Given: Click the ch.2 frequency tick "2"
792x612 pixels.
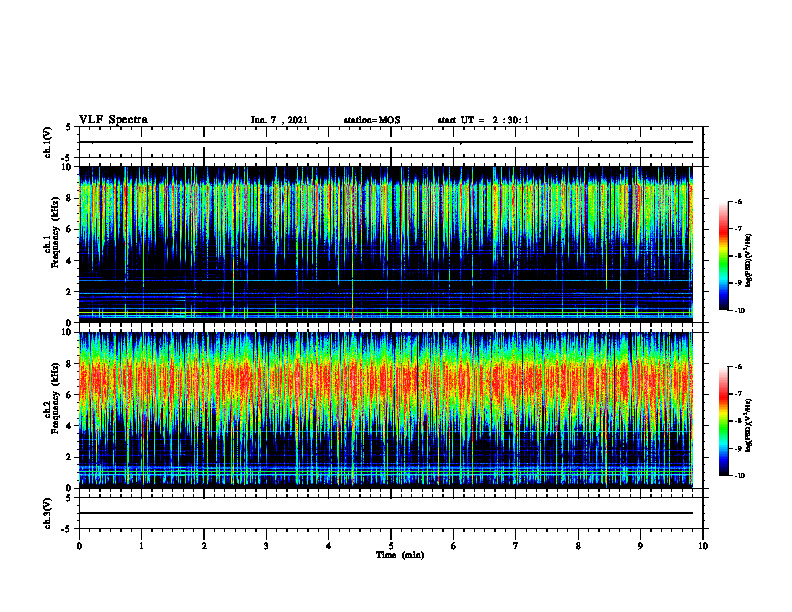Looking at the screenshot, I should click(x=70, y=457).
